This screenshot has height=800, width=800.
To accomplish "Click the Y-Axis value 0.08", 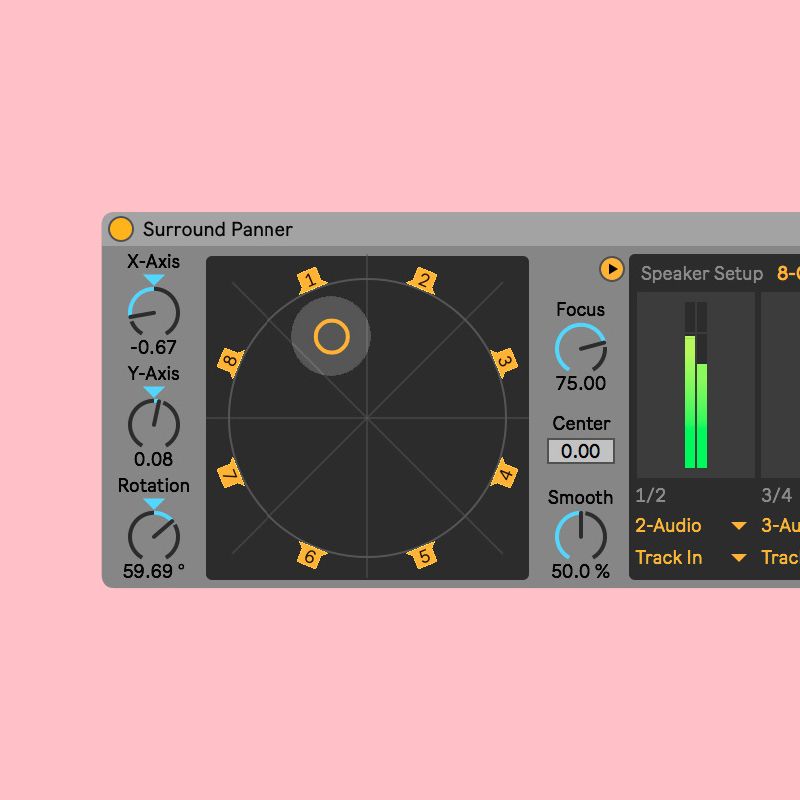I will (x=154, y=459).
